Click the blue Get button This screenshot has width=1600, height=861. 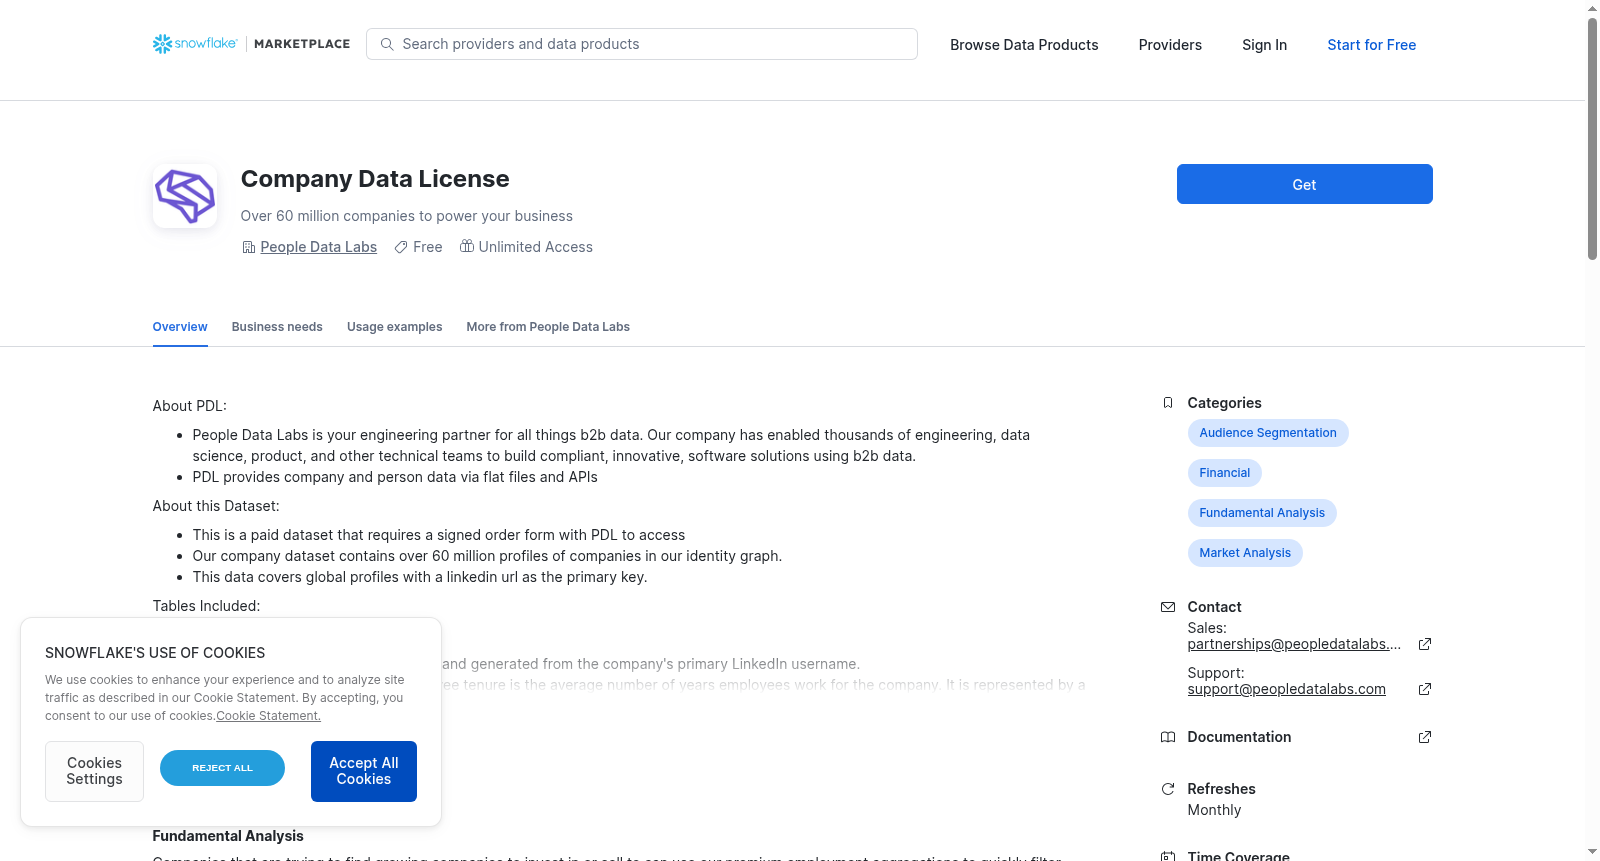1304,184
